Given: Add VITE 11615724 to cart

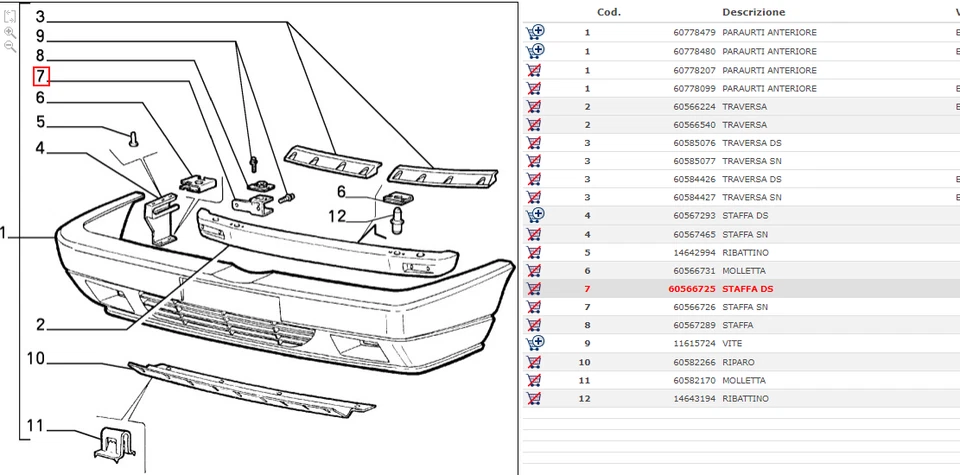Looking at the screenshot, I should 535,343.
